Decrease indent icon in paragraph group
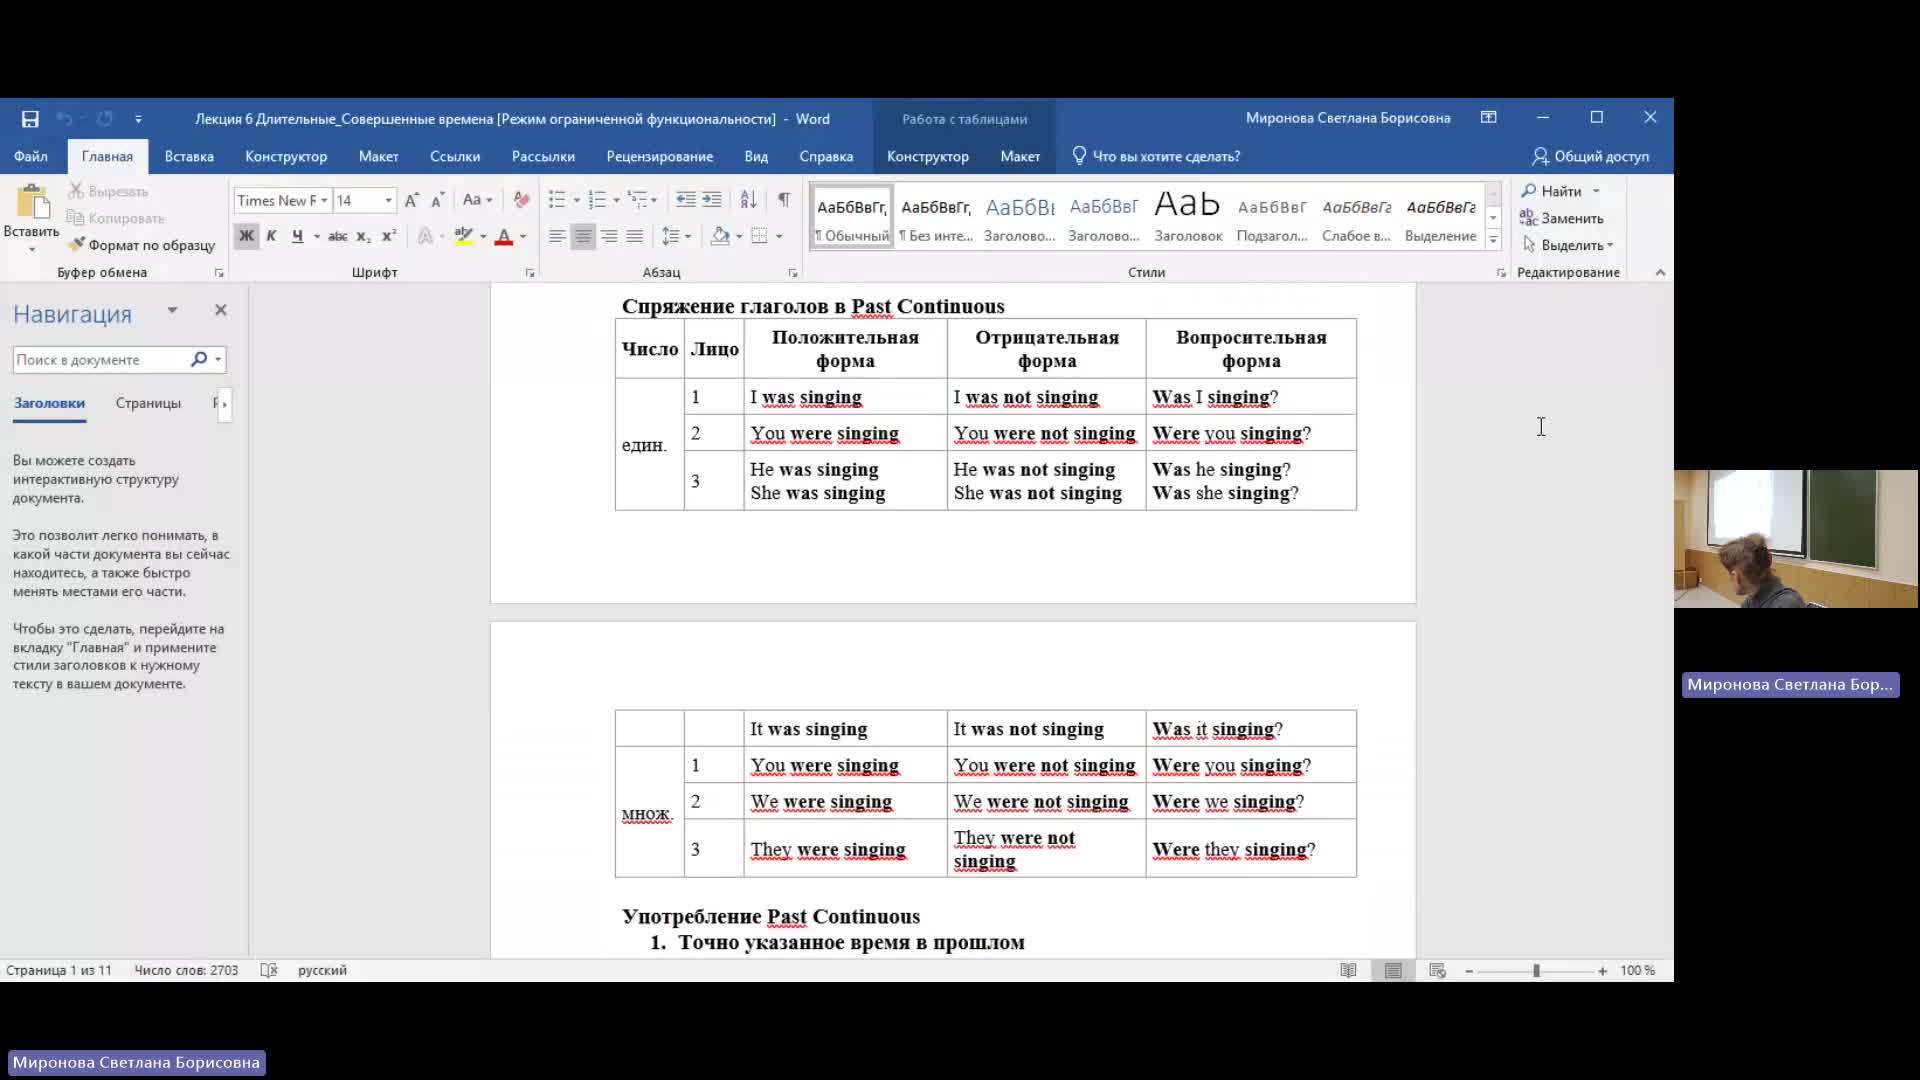The image size is (1920, 1080). [x=686, y=200]
